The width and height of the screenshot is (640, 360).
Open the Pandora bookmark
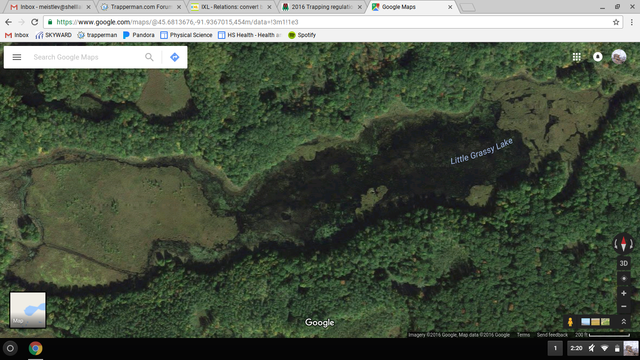coord(139,35)
